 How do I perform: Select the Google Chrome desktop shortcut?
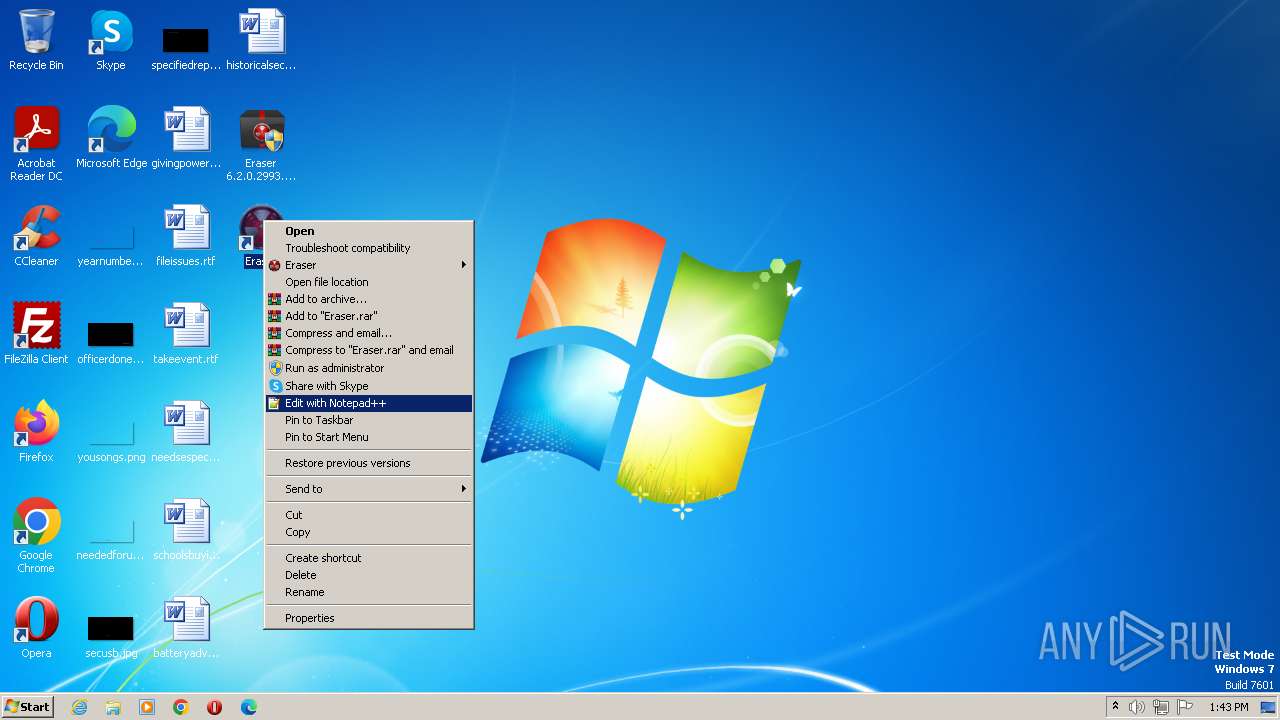(x=36, y=536)
